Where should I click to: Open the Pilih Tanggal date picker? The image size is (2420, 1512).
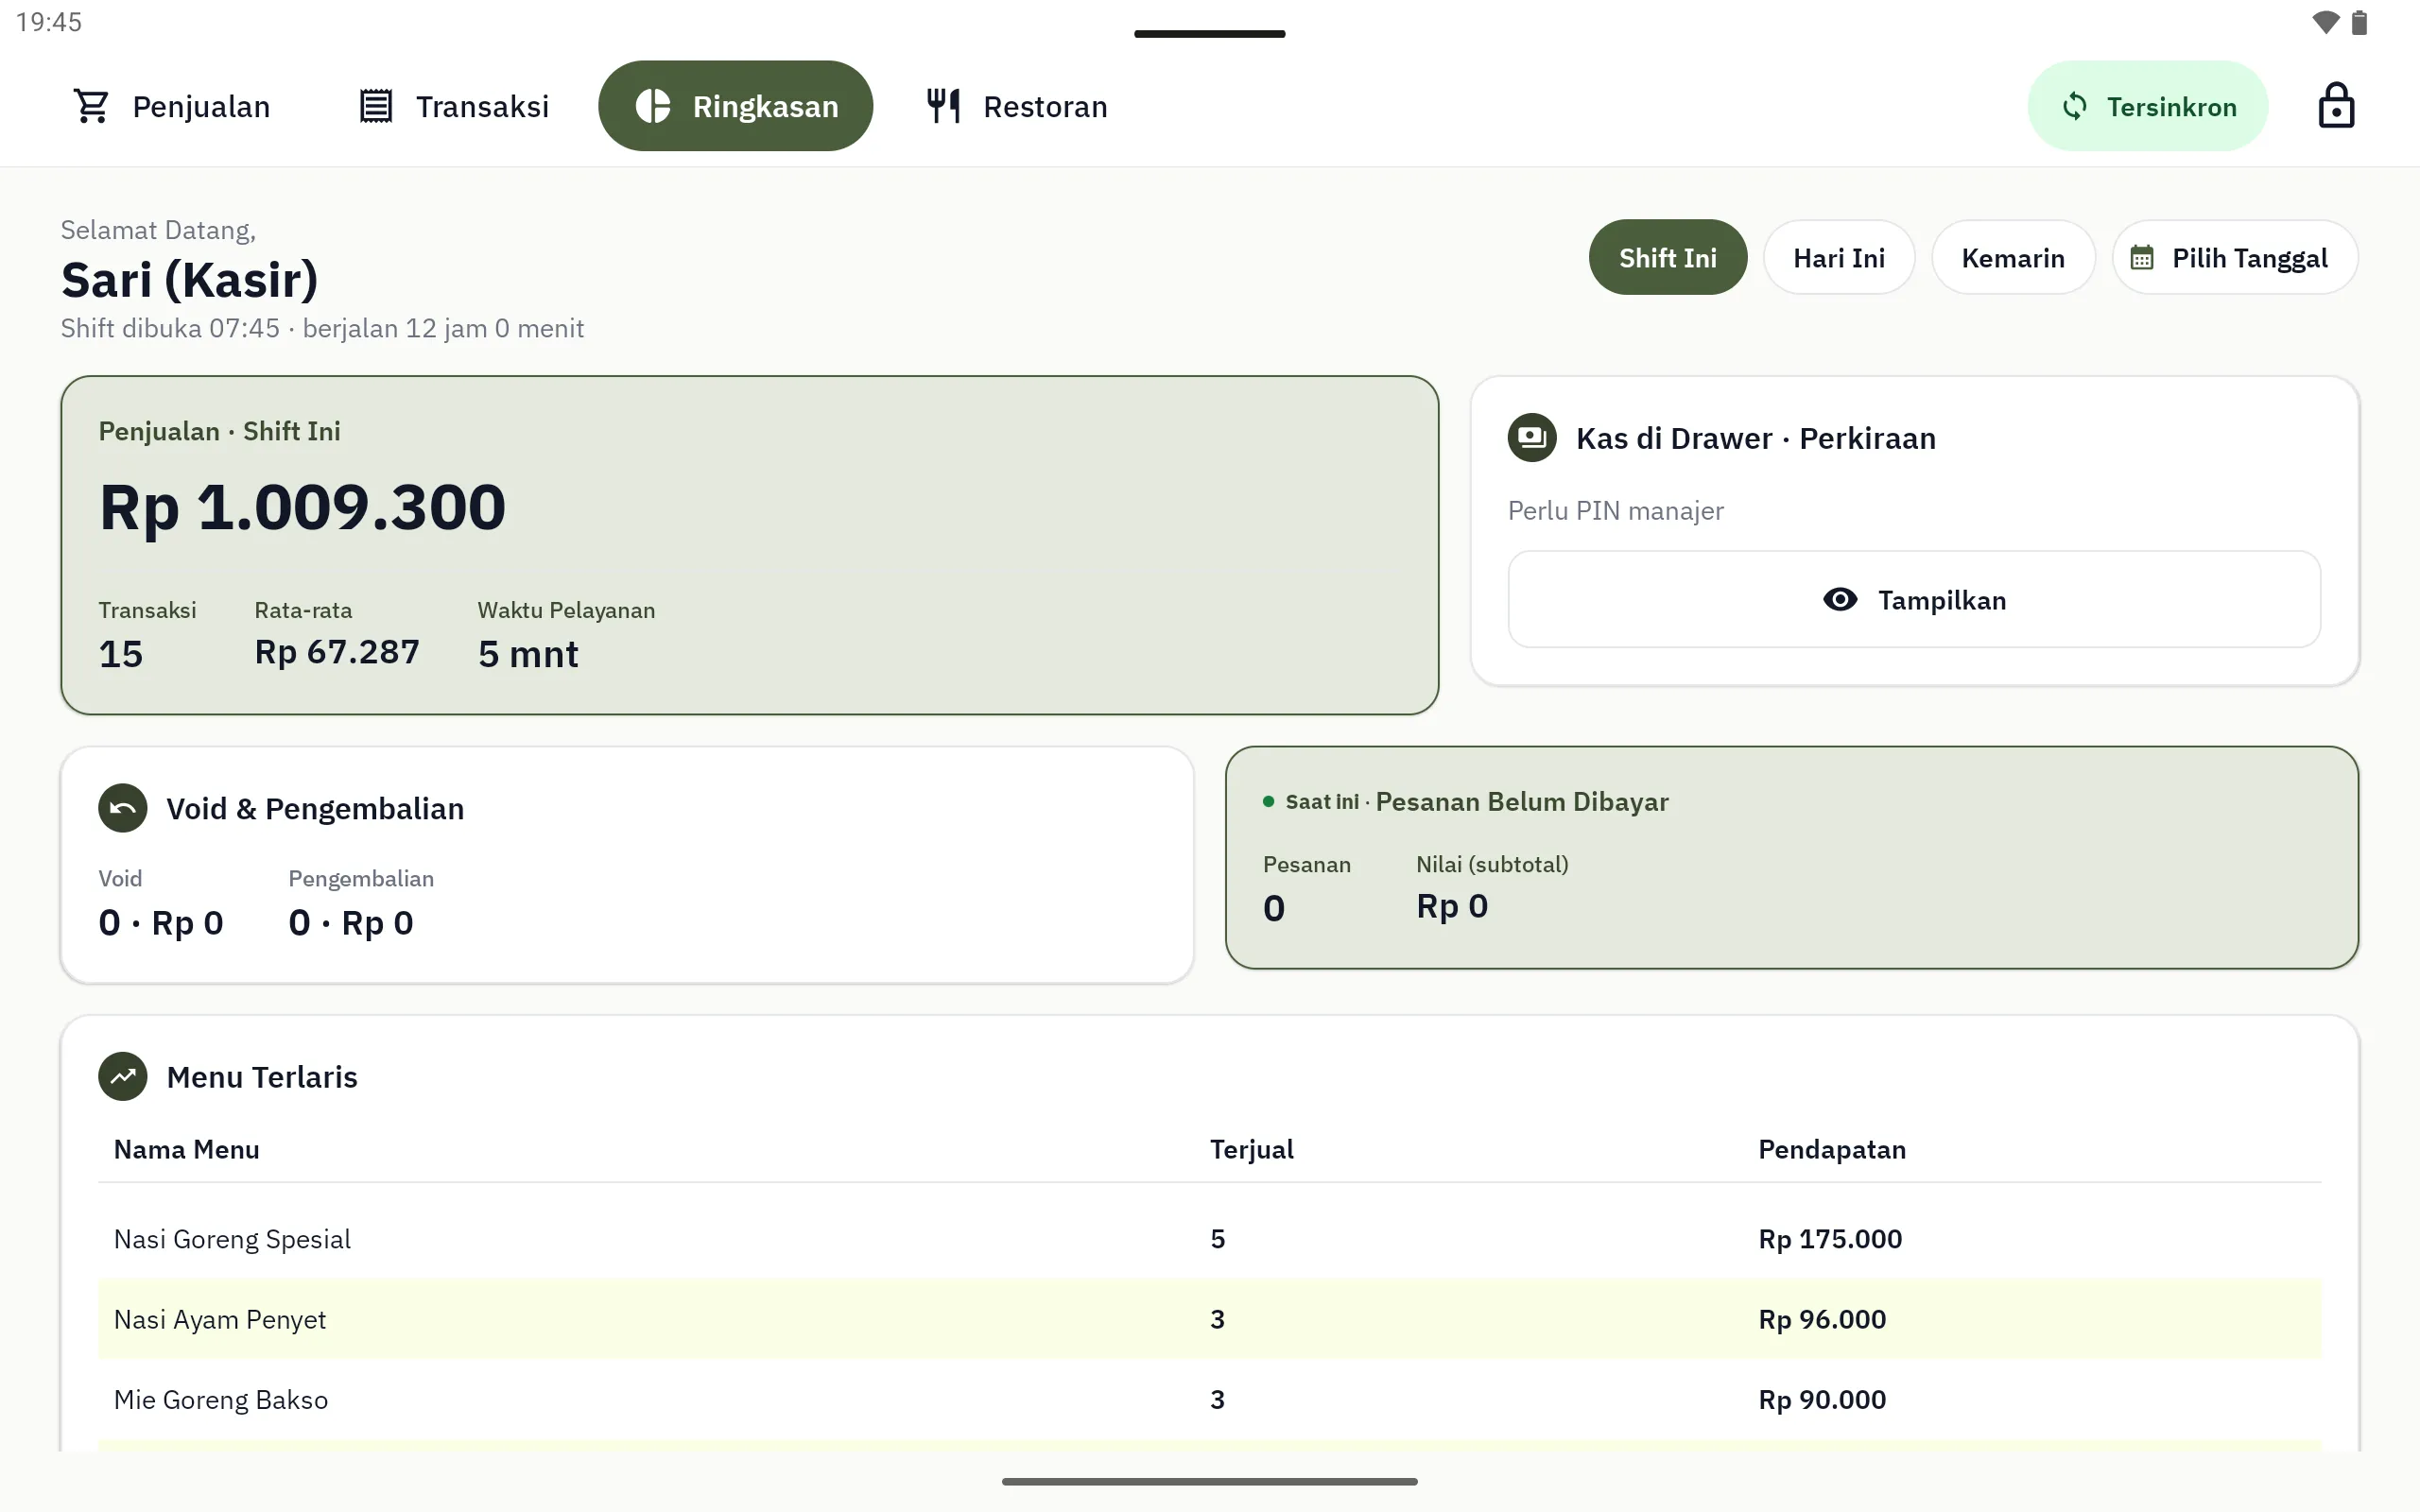2234,258
